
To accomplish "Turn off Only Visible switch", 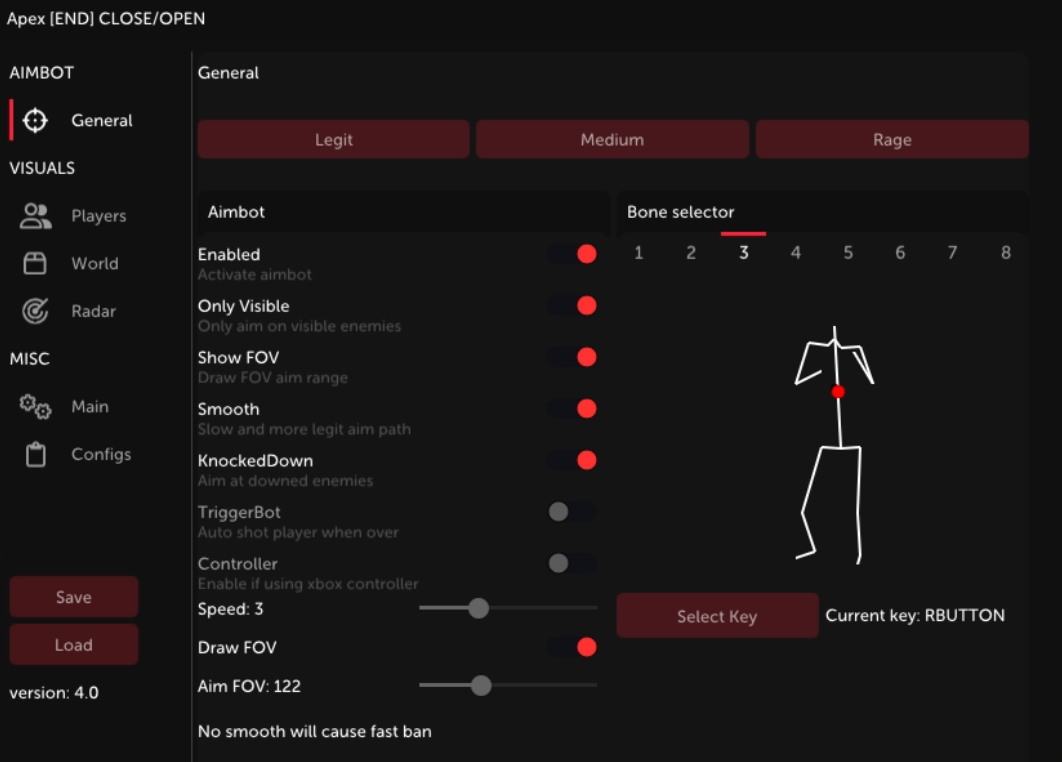I will pos(572,305).
